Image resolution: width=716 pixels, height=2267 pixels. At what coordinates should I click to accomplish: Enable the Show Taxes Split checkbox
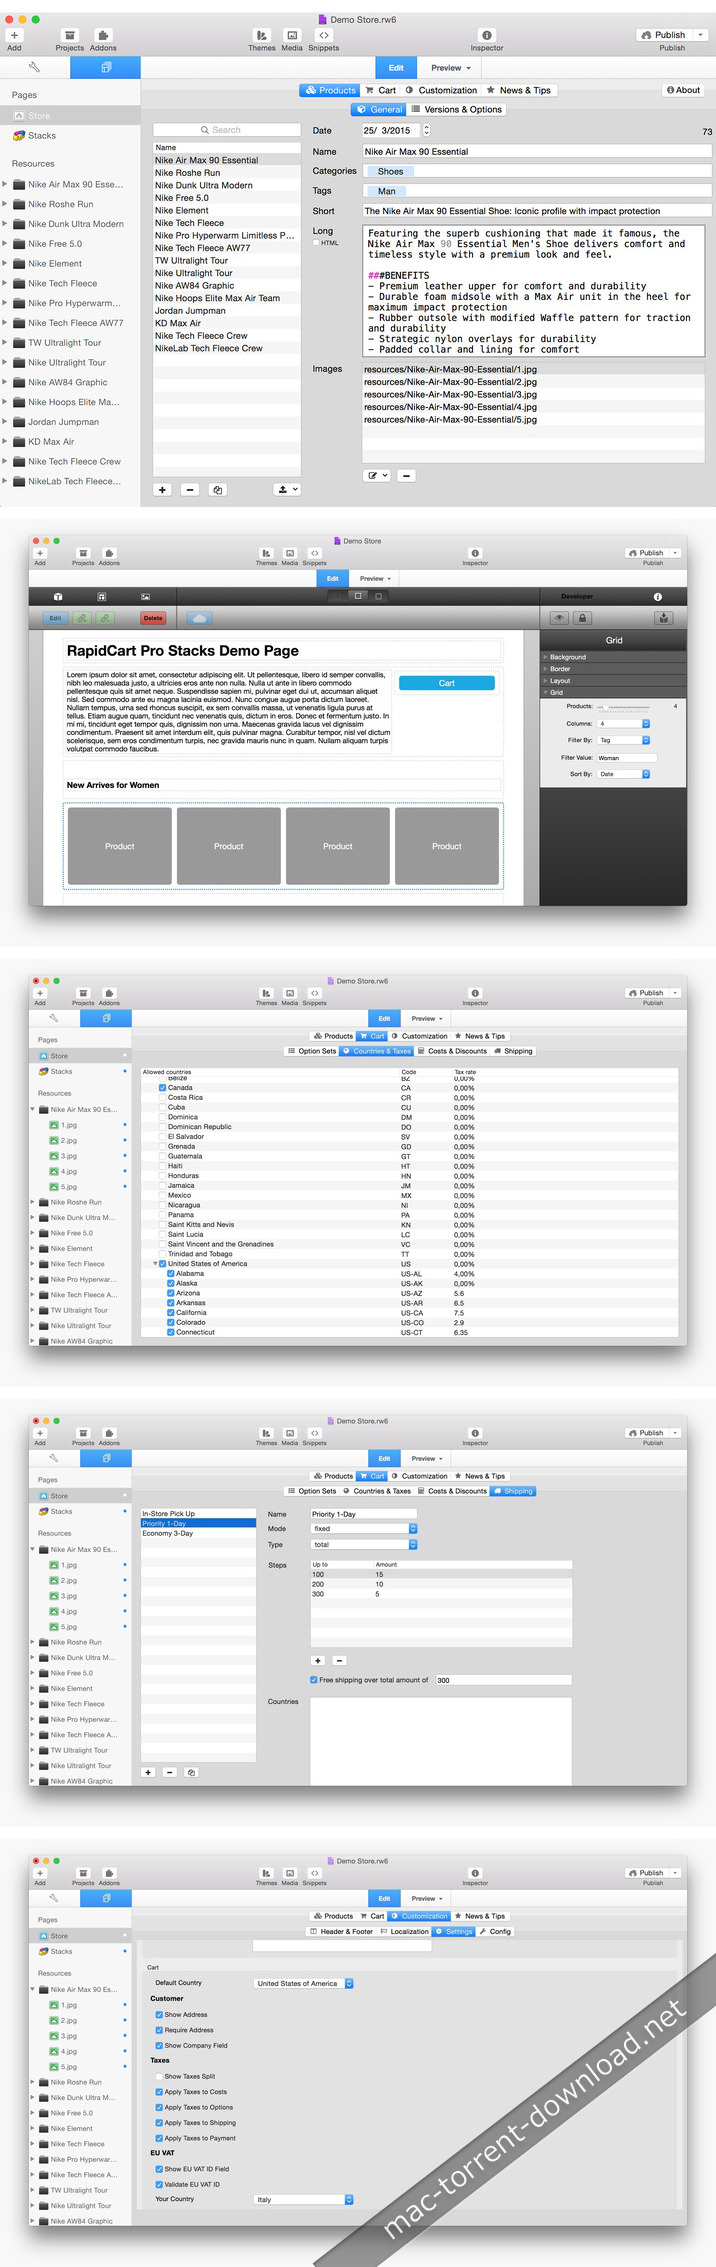159,2076
